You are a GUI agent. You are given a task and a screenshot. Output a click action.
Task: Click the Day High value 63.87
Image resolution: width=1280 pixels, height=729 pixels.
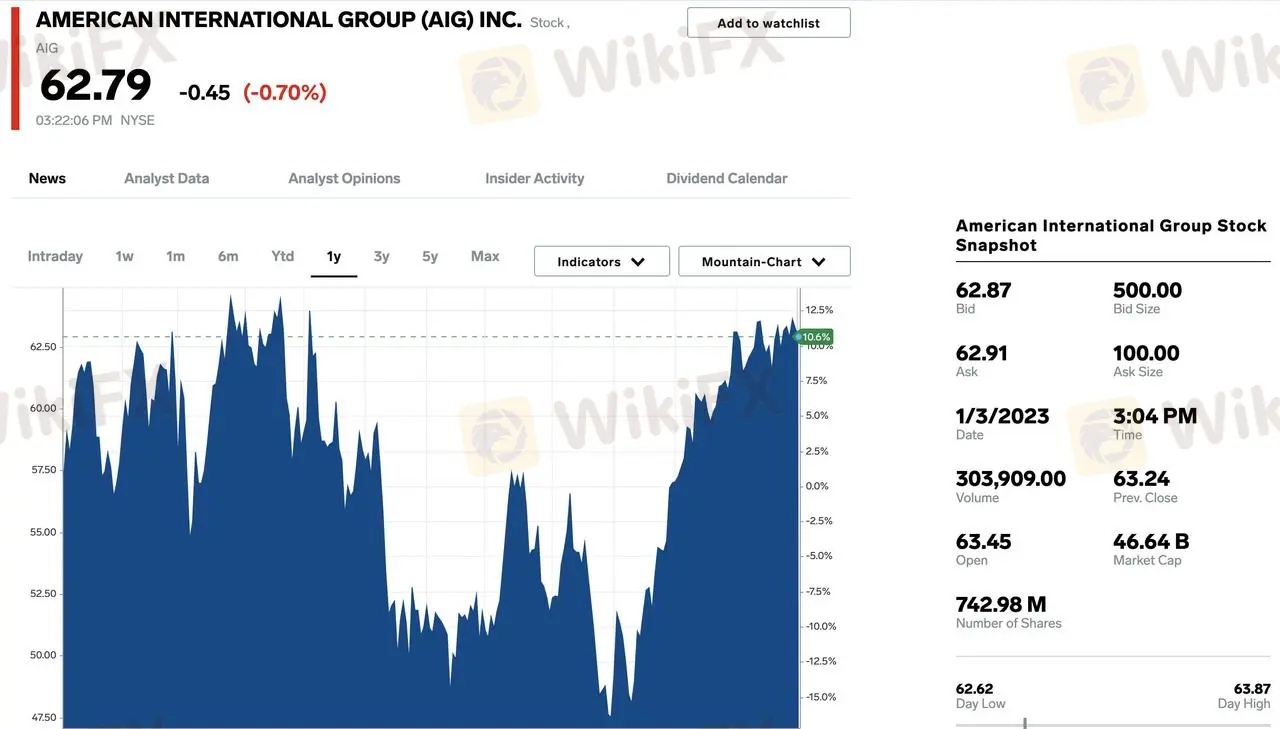(1252, 689)
